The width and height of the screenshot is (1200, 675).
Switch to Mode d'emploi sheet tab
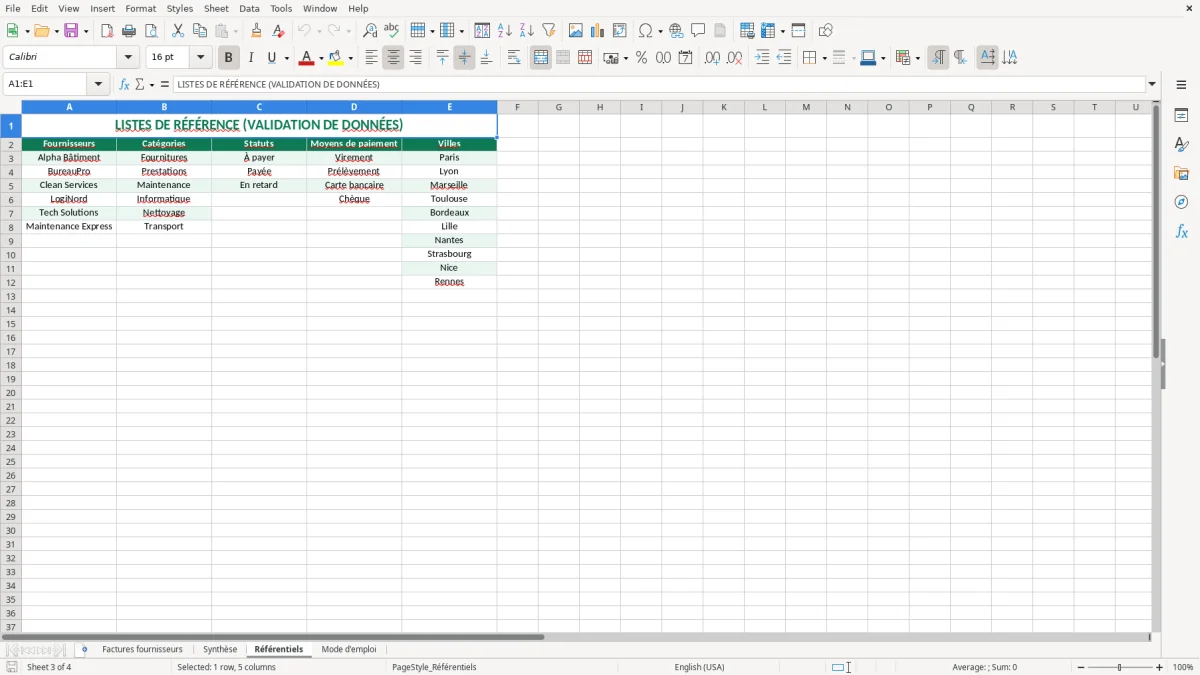349,650
